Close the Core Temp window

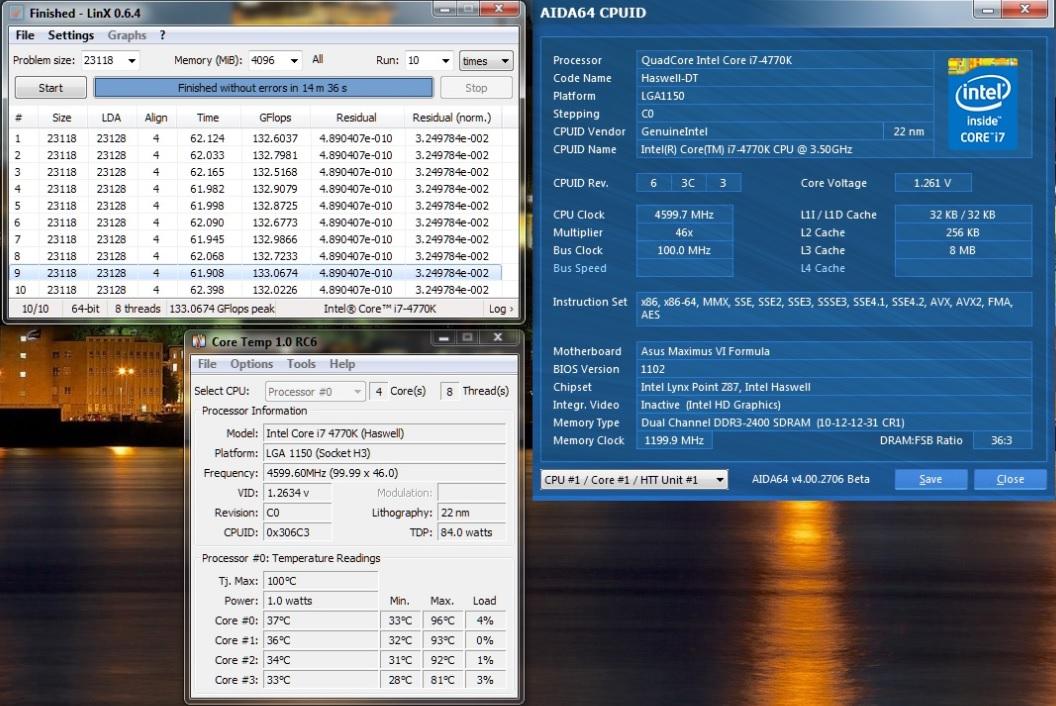pos(498,338)
